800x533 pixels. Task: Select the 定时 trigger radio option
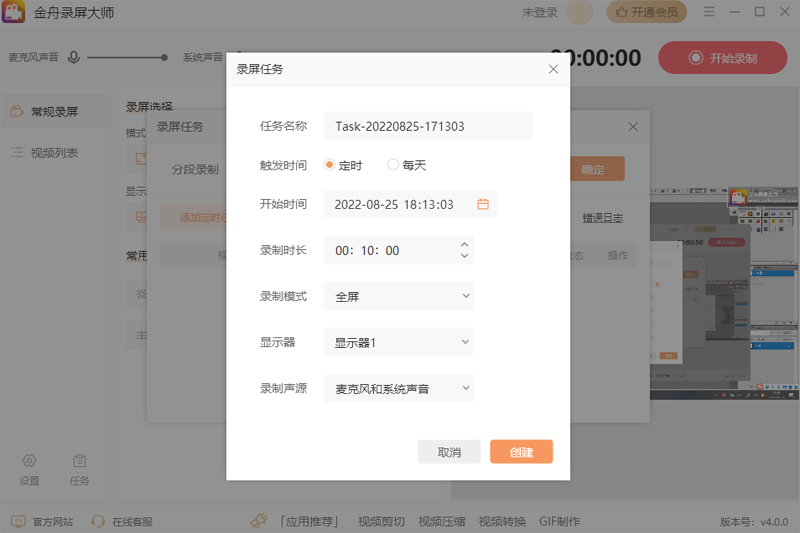click(x=329, y=165)
